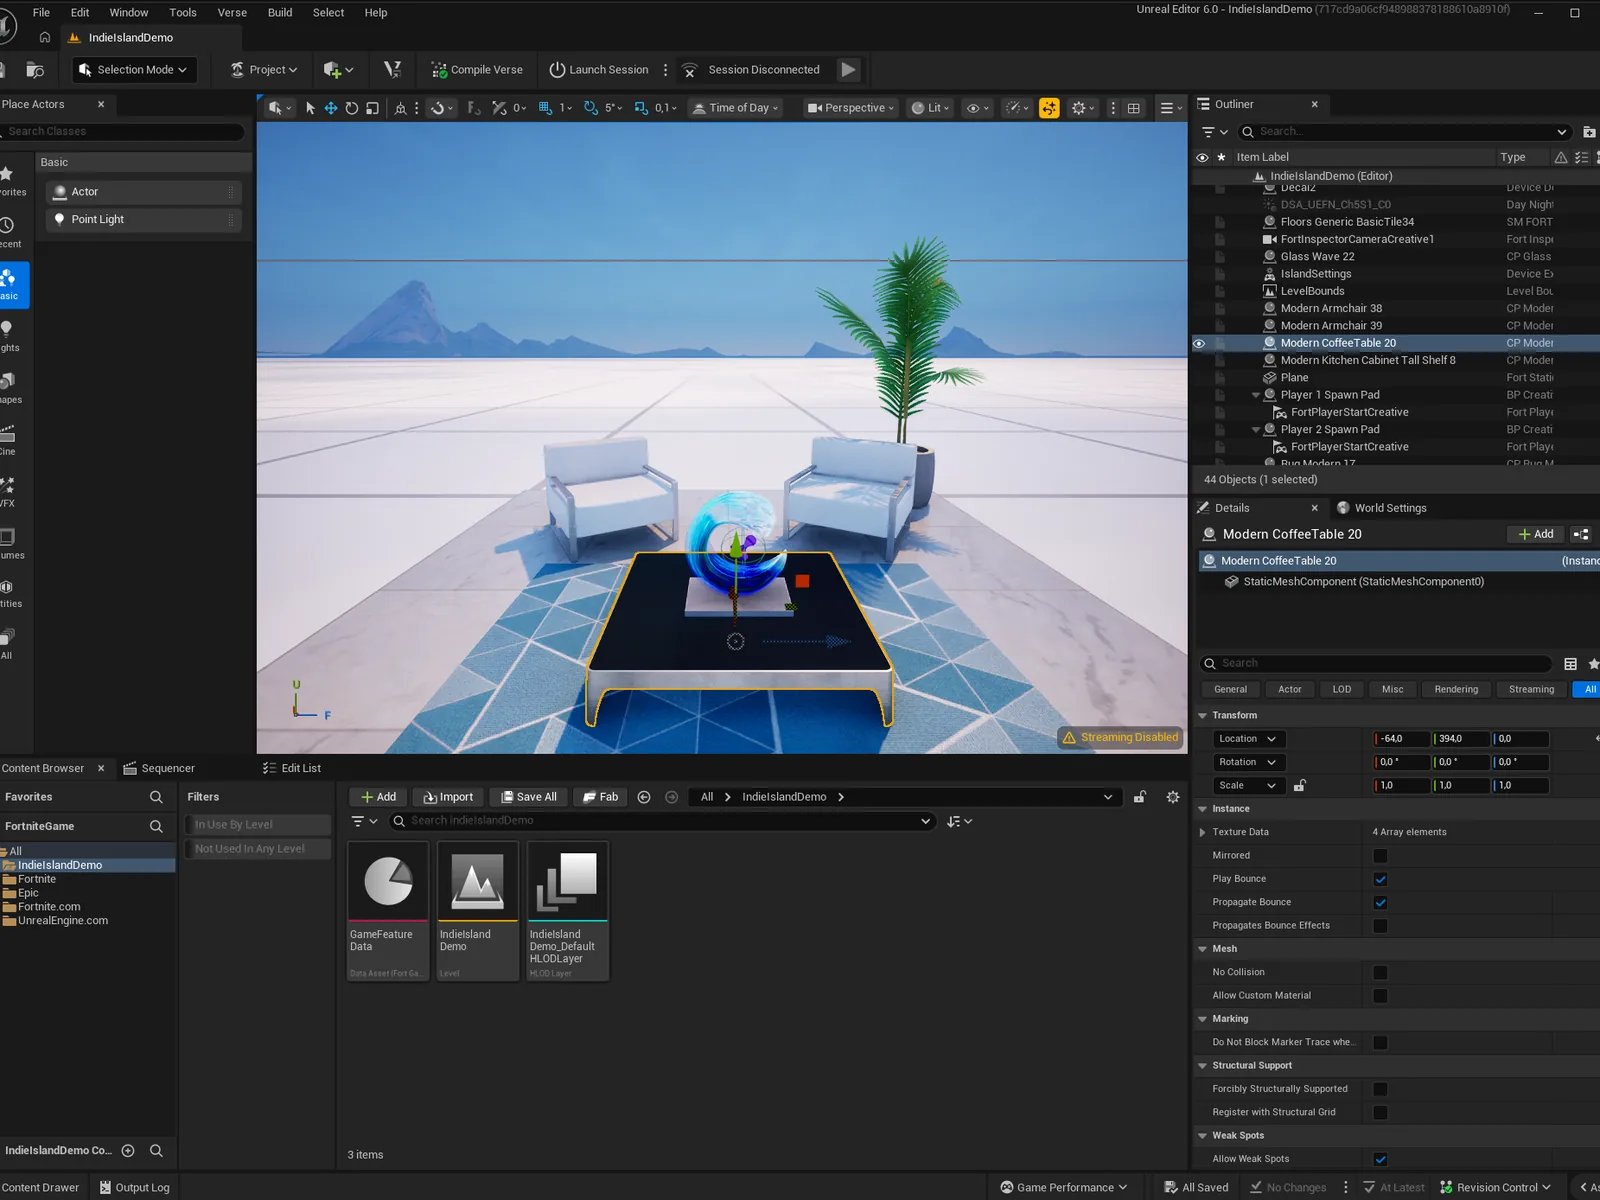The image size is (1600, 1200).
Task: Create new folder icon in Outliner
Action: point(1590,132)
